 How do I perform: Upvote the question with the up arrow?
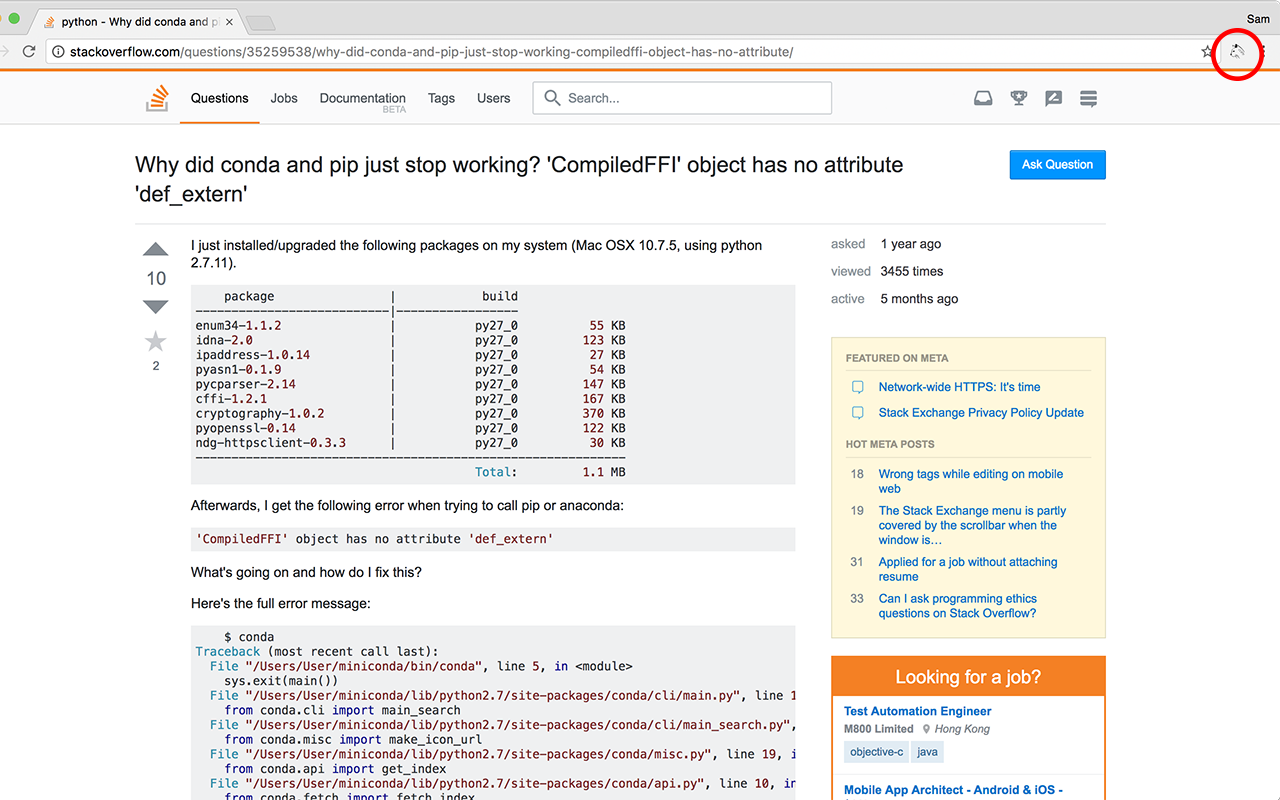coord(156,249)
